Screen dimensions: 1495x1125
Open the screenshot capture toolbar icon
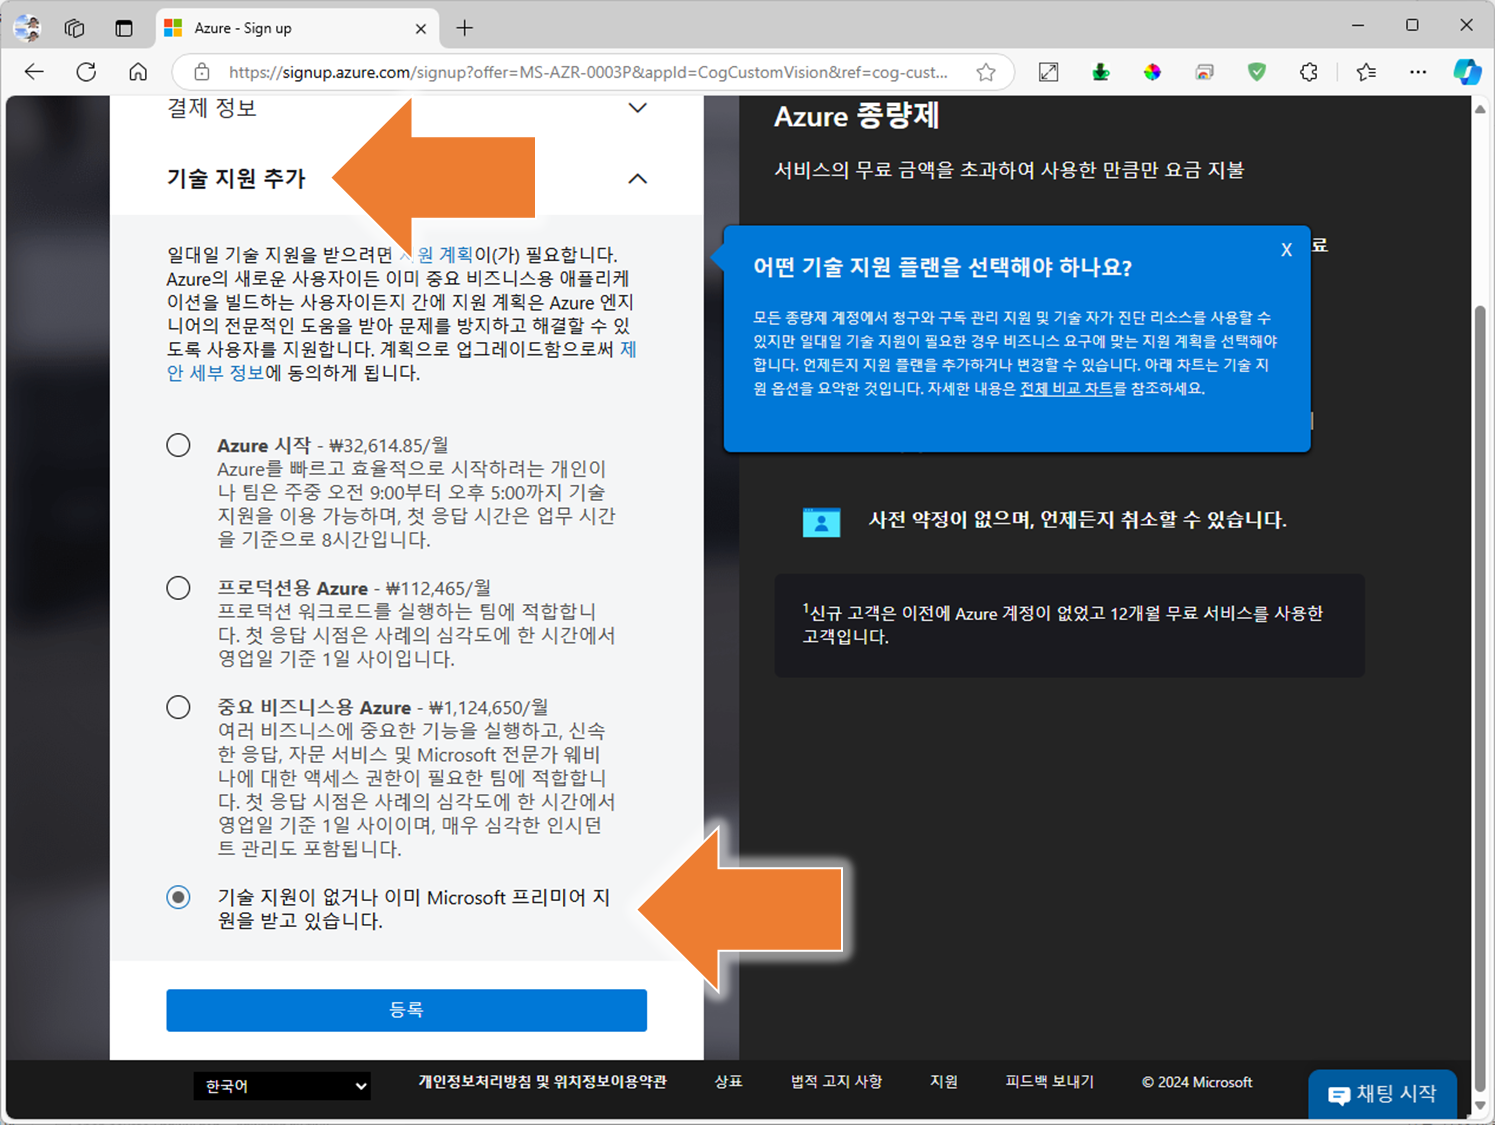(x=1048, y=72)
